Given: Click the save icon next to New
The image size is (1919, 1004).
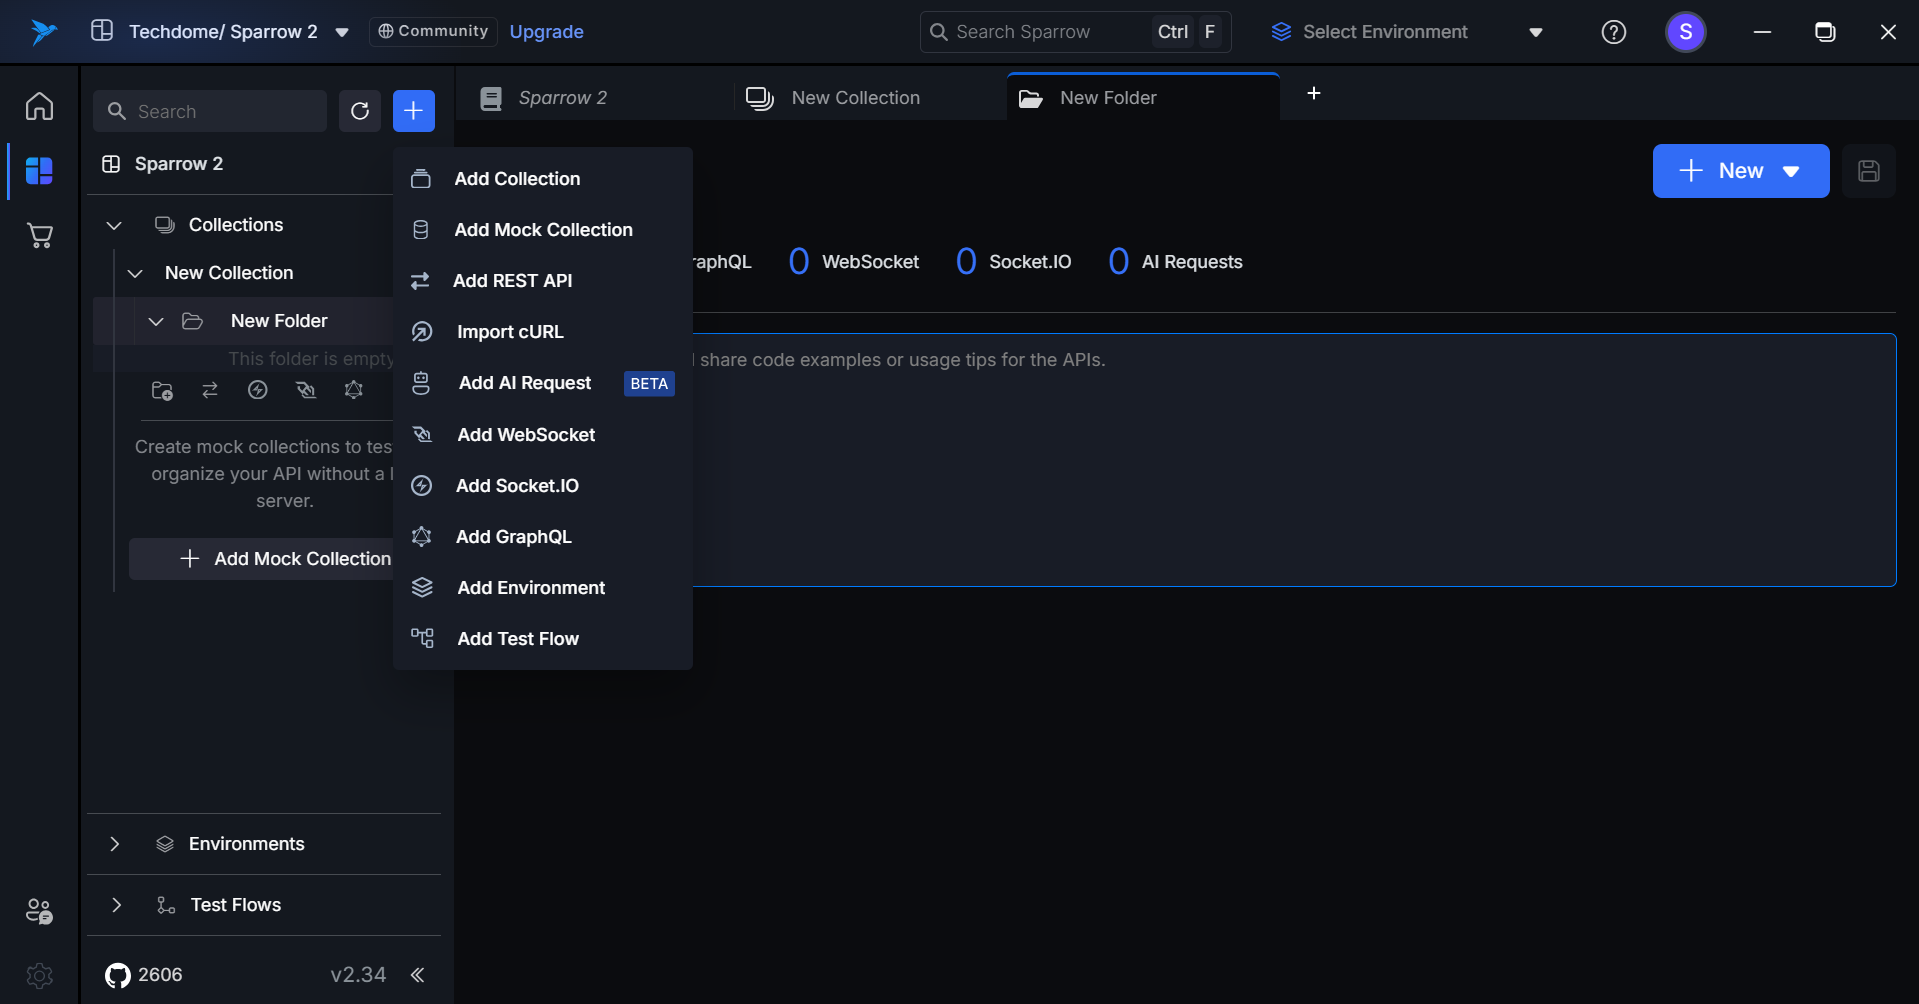Looking at the screenshot, I should [x=1868, y=171].
